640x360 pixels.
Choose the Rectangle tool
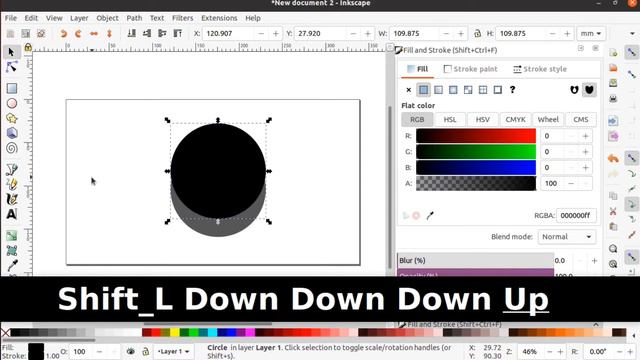tap(11, 88)
